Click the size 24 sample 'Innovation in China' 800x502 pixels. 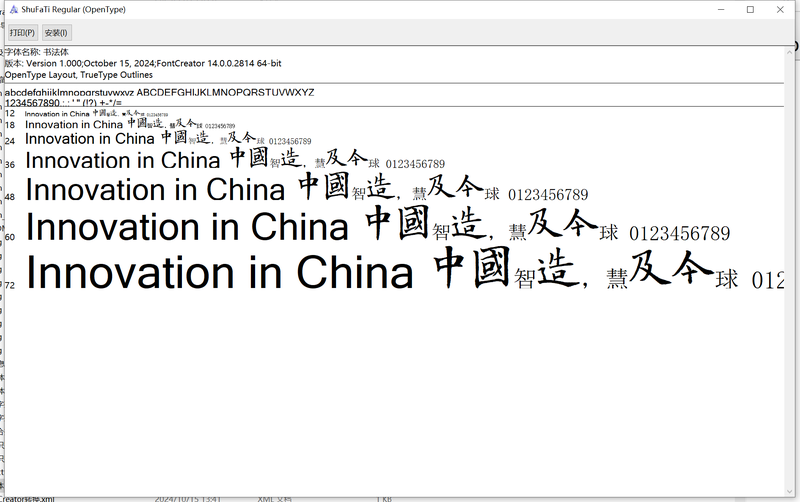click(x=90, y=139)
